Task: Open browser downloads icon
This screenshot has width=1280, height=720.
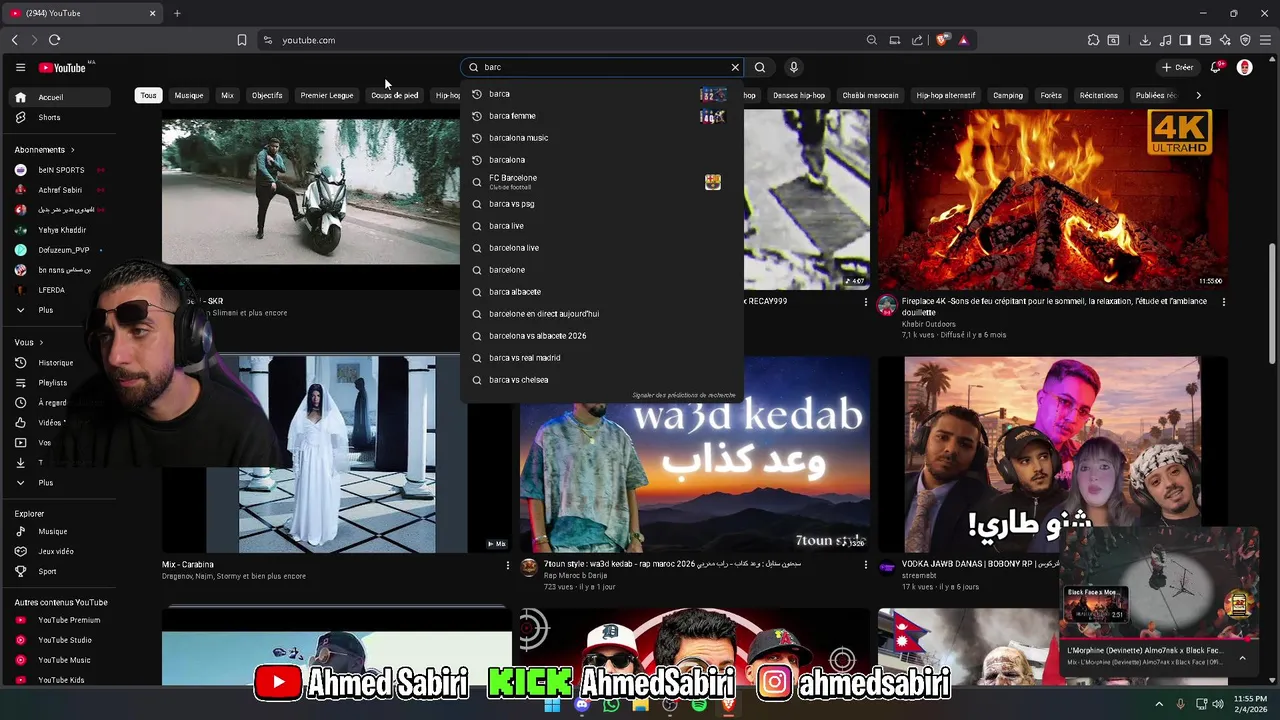Action: pyautogui.click(x=1145, y=40)
